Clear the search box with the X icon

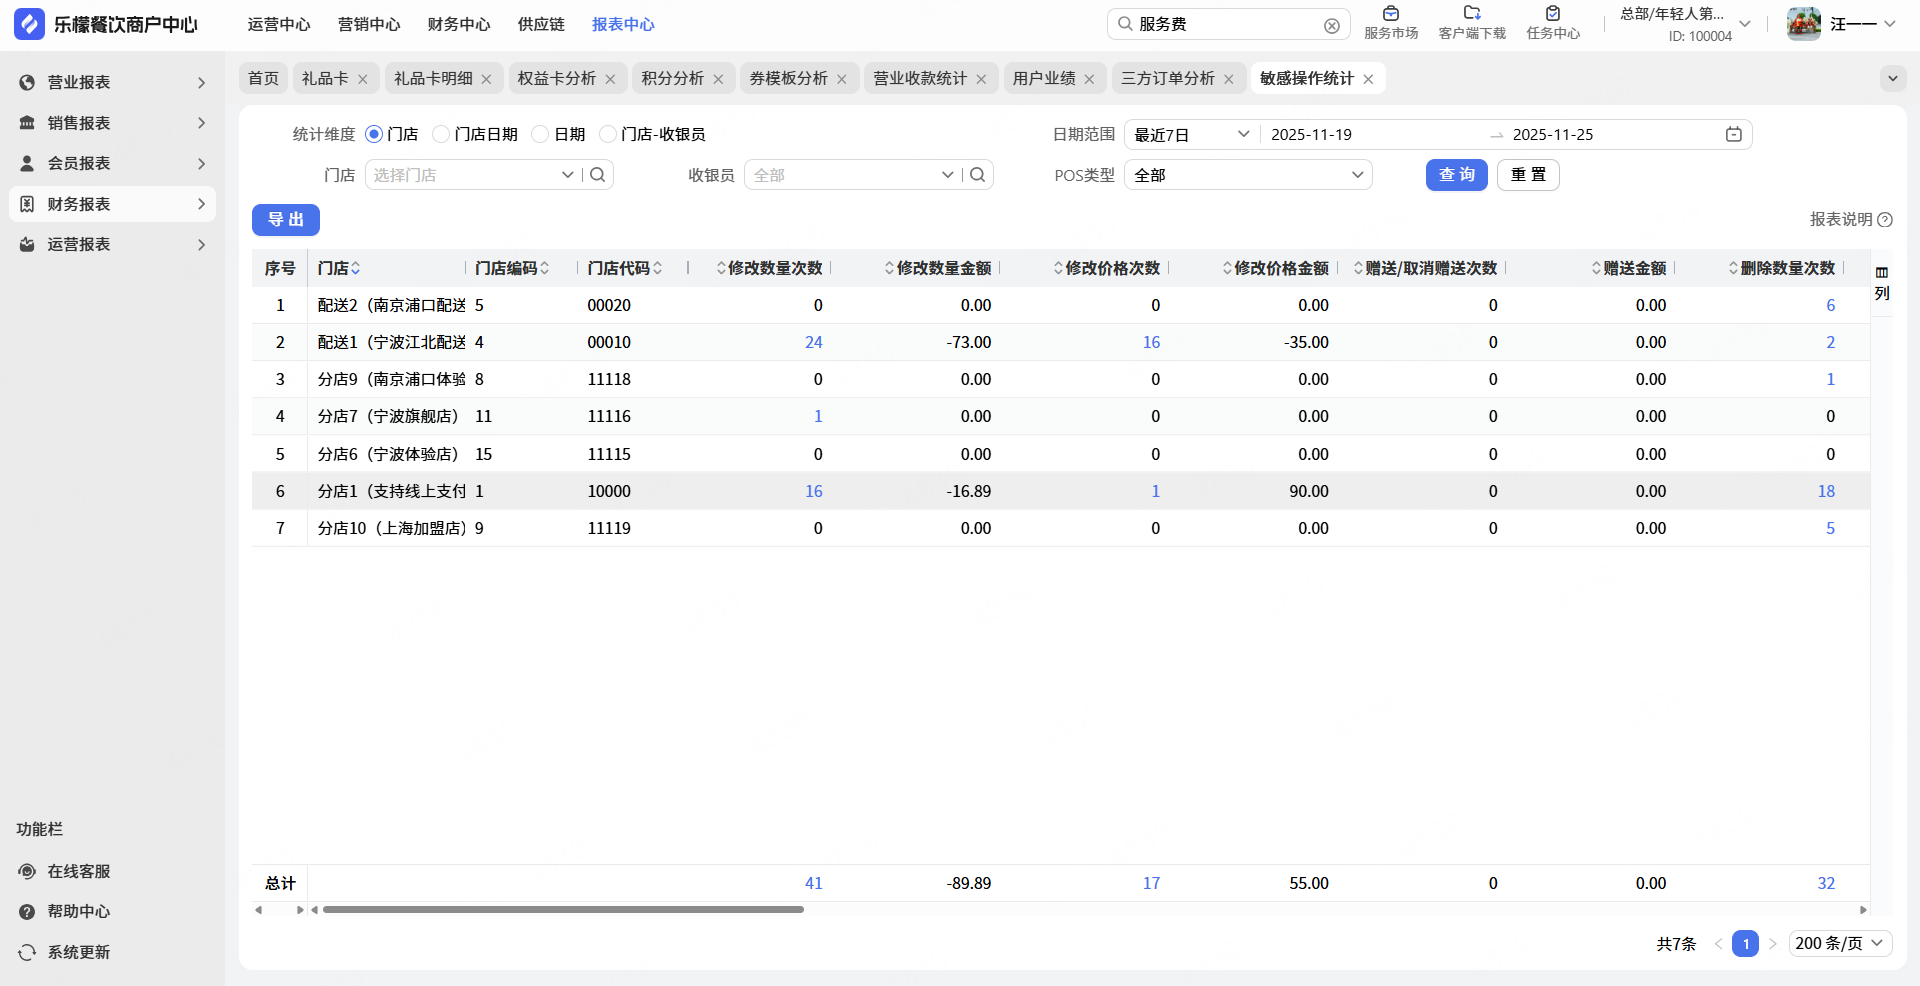click(1331, 26)
